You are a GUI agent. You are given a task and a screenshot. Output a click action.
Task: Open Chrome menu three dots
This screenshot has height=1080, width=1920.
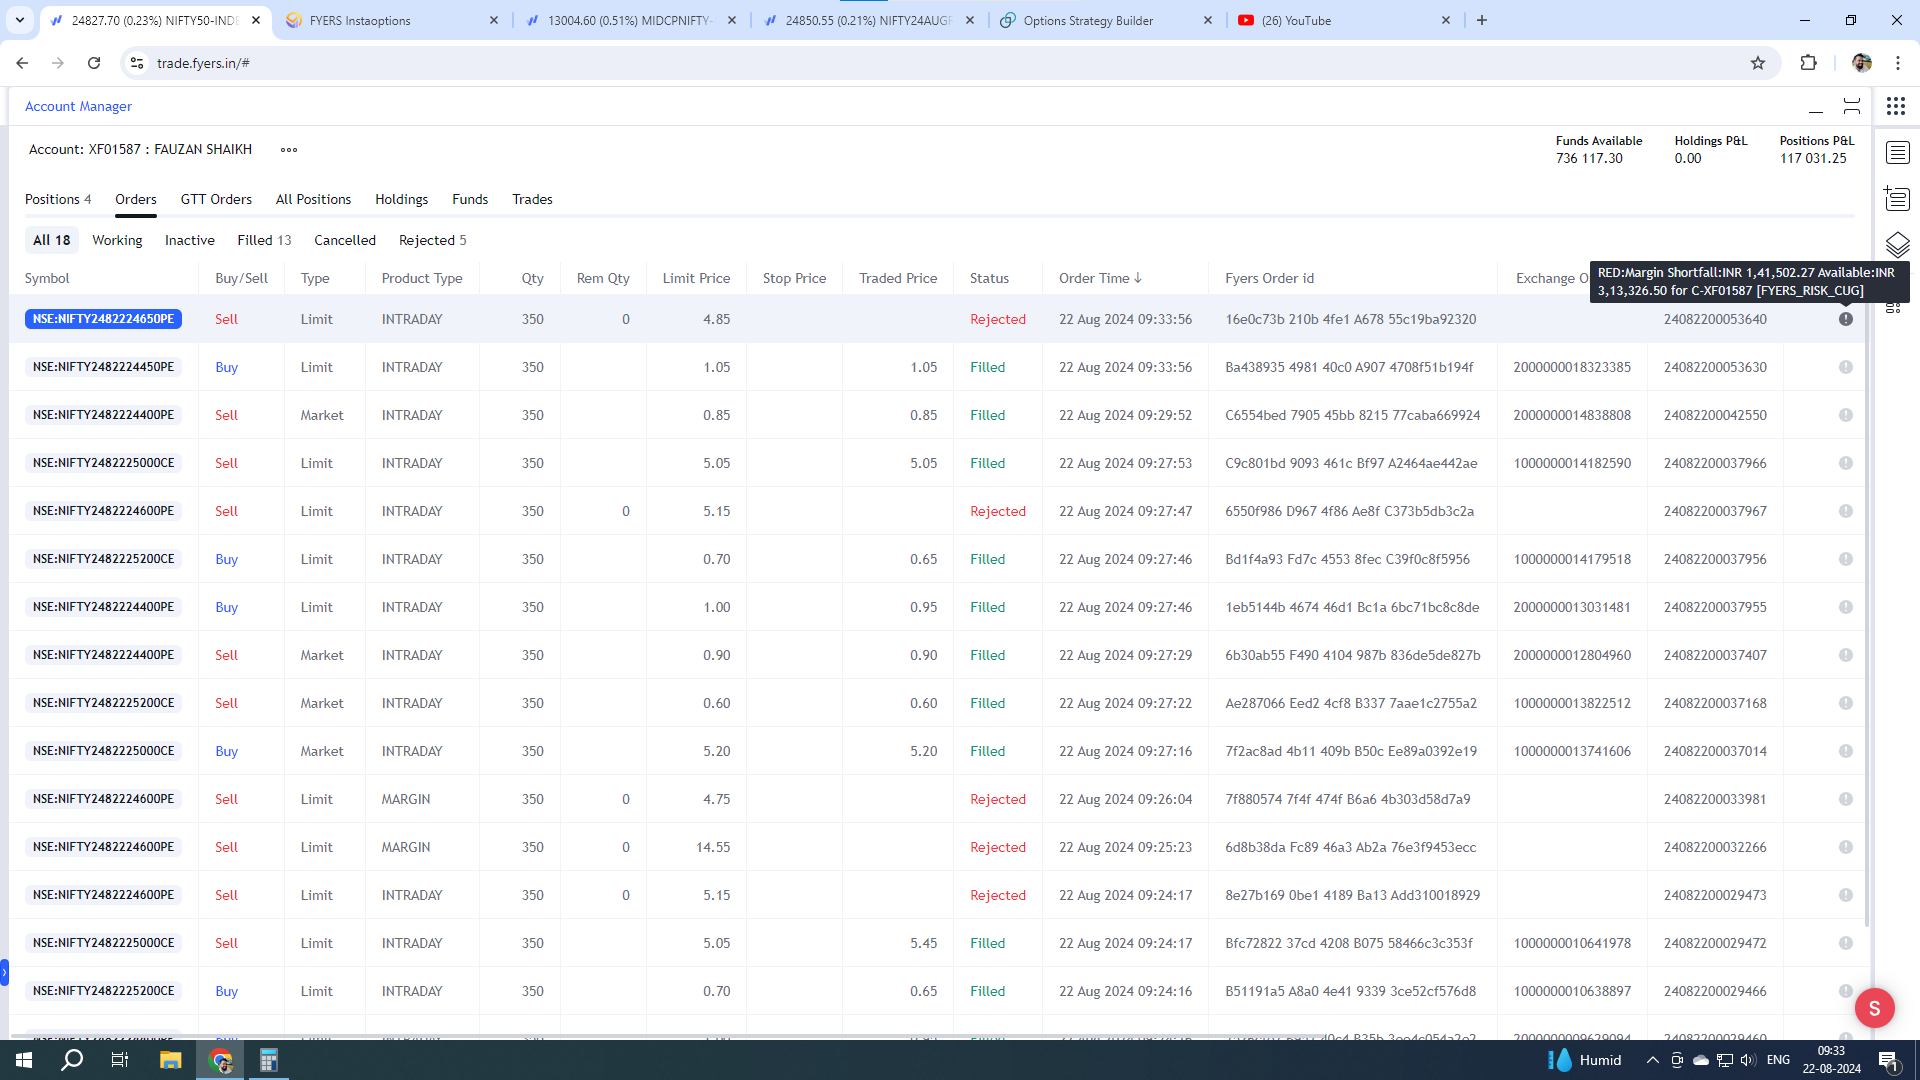(x=1897, y=63)
